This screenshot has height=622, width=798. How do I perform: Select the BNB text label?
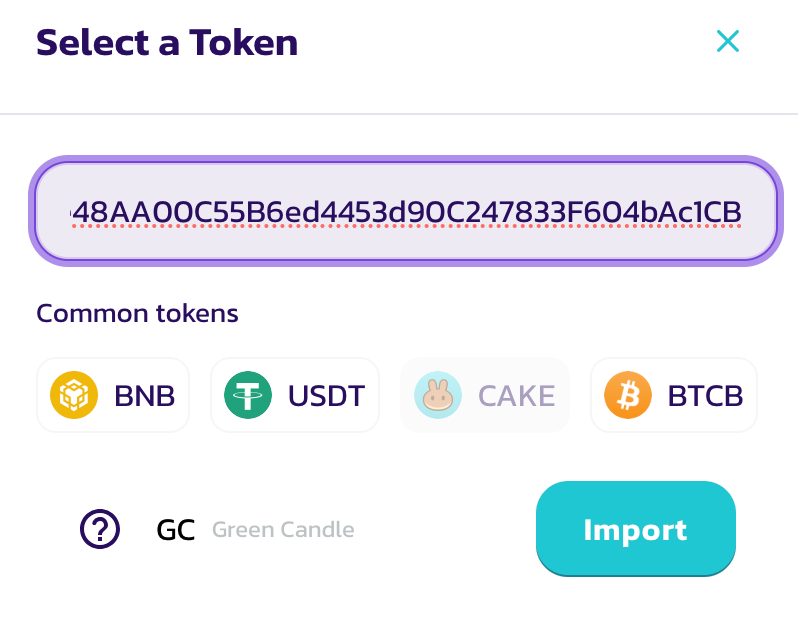tap(145, 396)
